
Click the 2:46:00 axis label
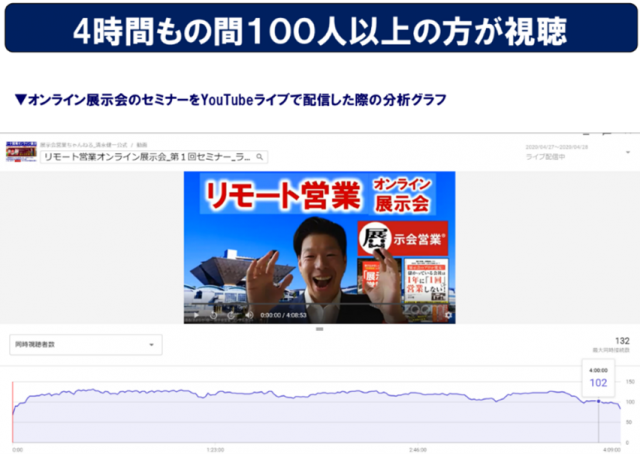click(x=418, y=450)
